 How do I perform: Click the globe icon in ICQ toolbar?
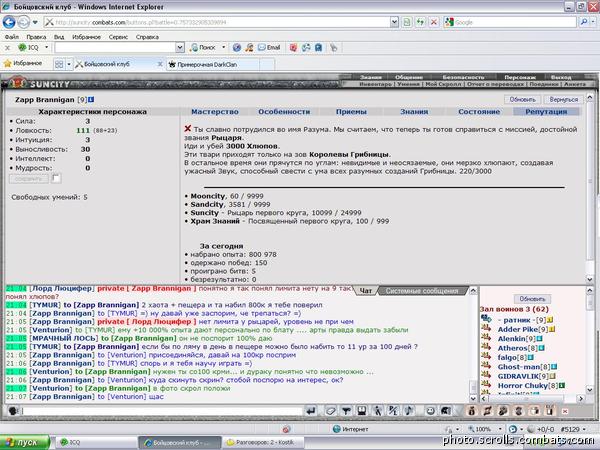(x=237, y=47)
